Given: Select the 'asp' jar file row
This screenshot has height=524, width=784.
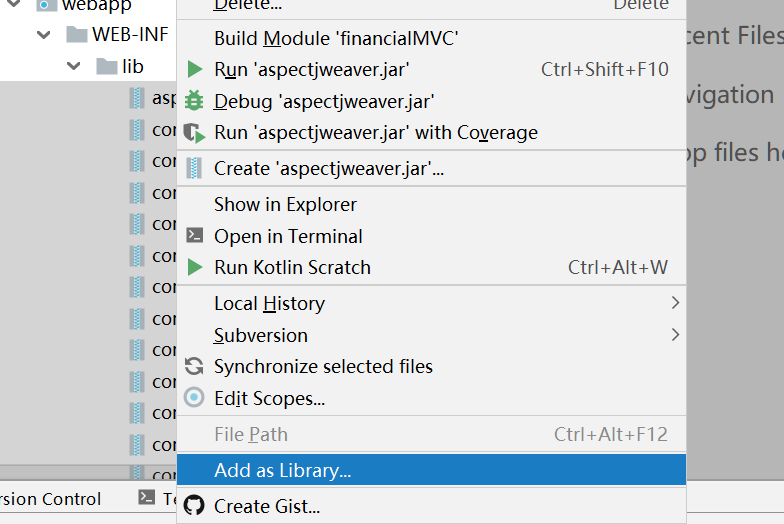Looking at the screenshot, I should pos(88,98).
